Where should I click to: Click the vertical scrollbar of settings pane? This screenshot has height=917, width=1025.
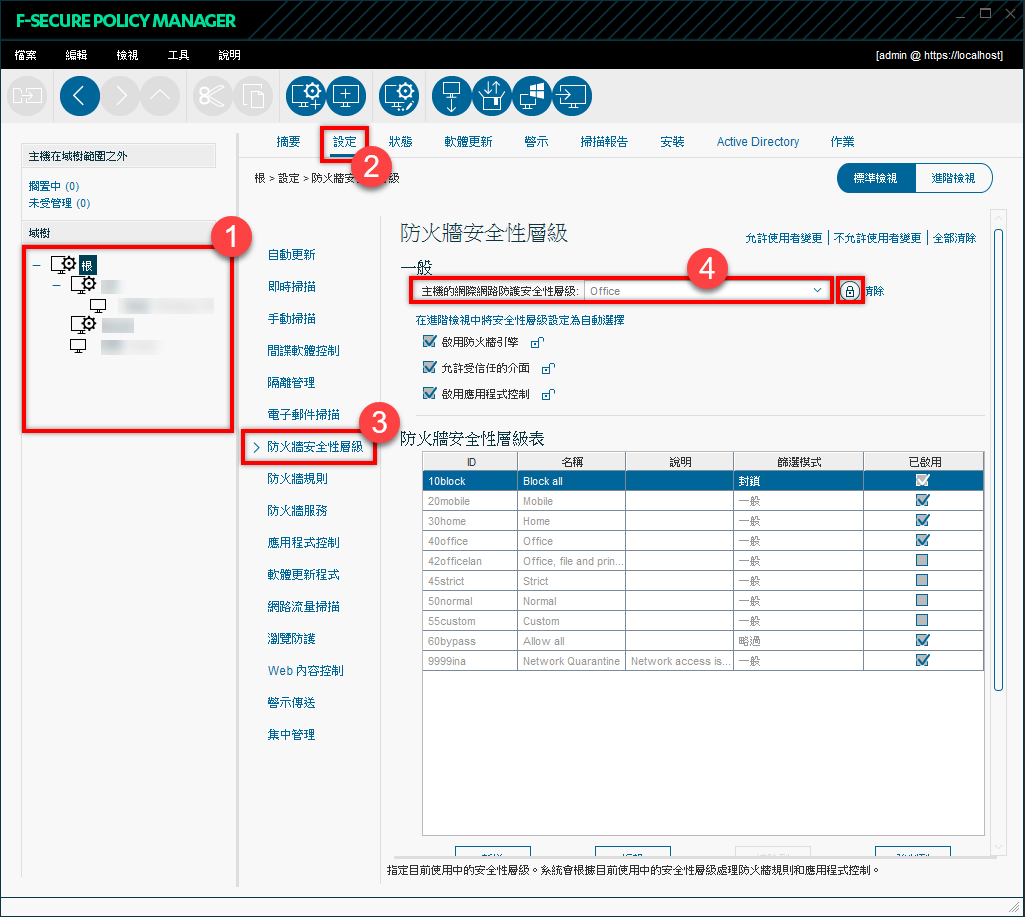(998, 459)
